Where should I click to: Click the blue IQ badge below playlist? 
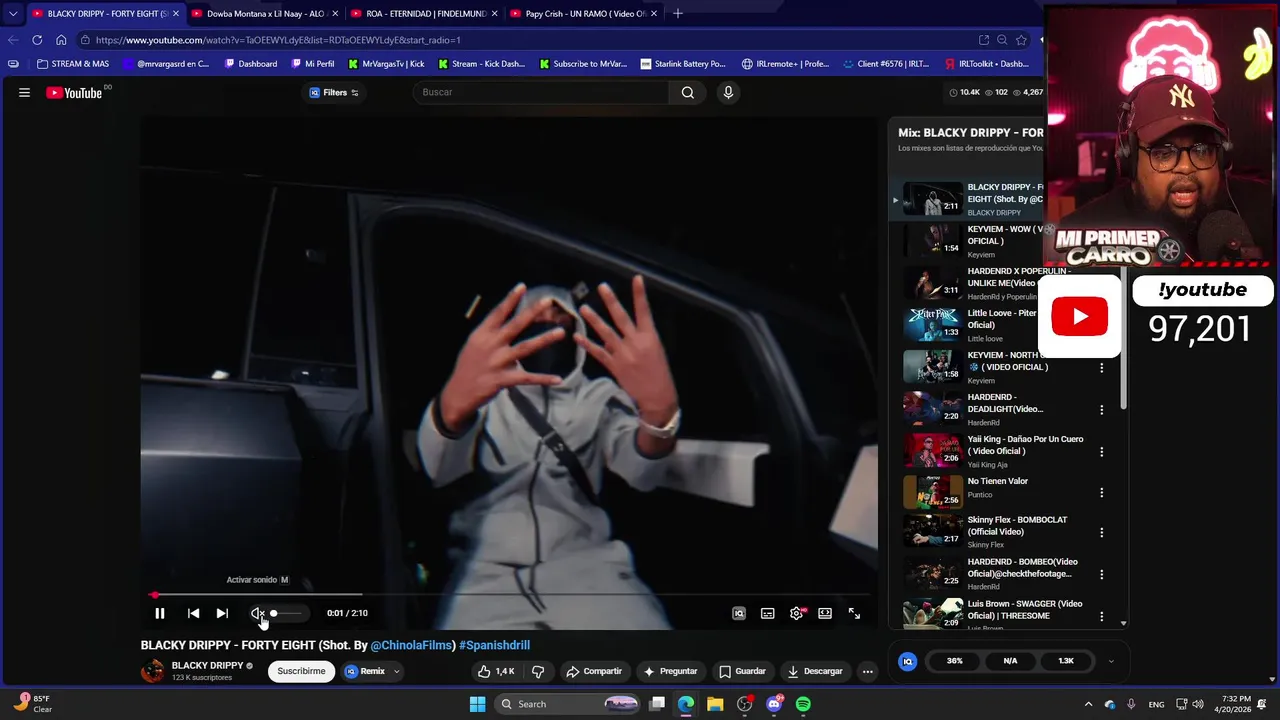pyautogui.click(x=908, y=661)
